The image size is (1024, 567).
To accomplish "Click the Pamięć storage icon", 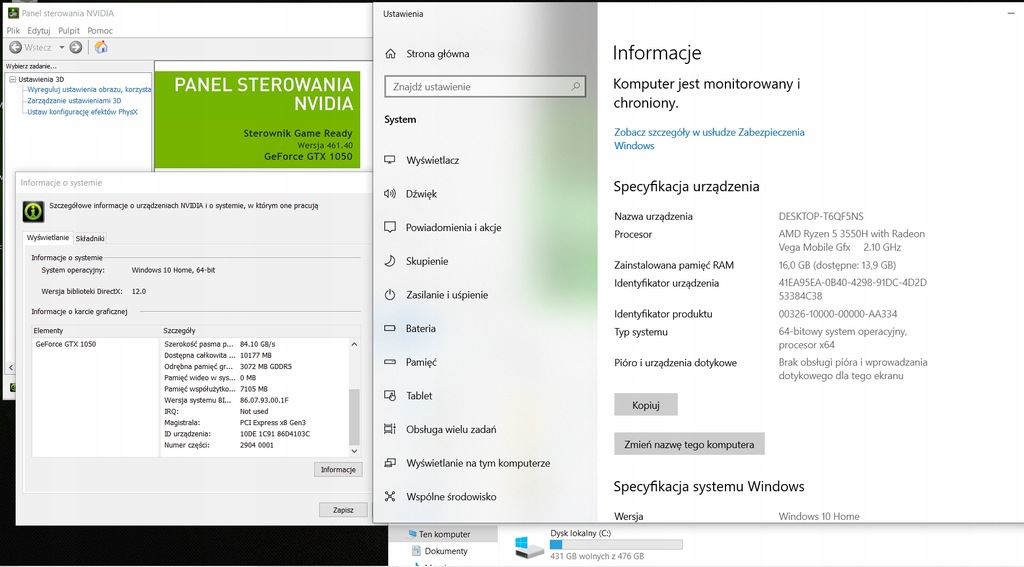I will pyautogui.click(x=390, y=362).
